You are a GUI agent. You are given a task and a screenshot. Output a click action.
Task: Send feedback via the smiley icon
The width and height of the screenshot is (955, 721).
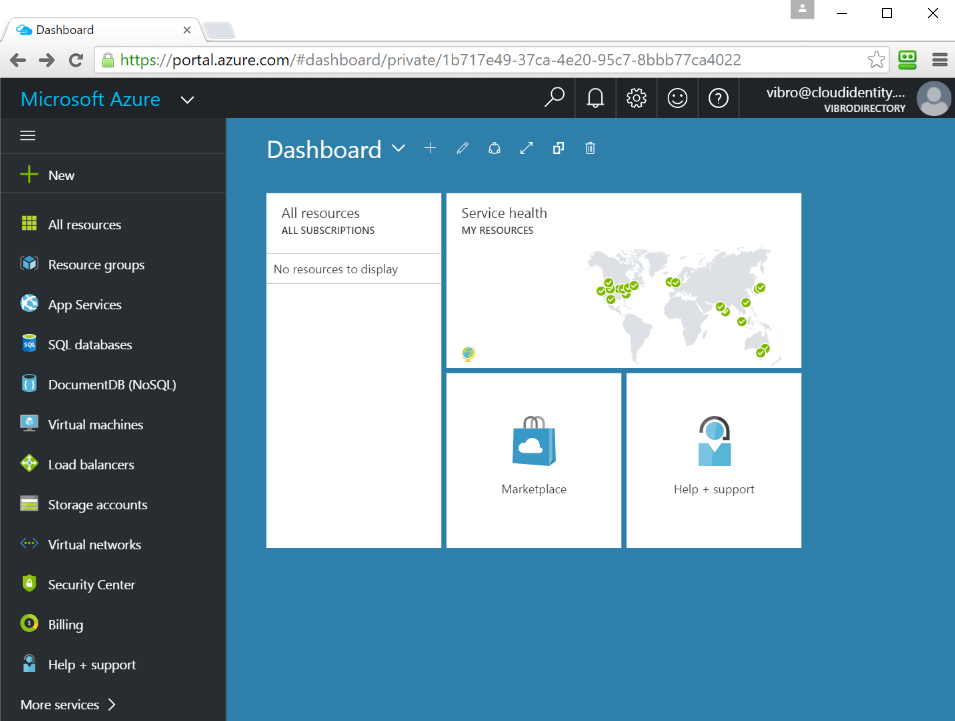pos(677,97)
